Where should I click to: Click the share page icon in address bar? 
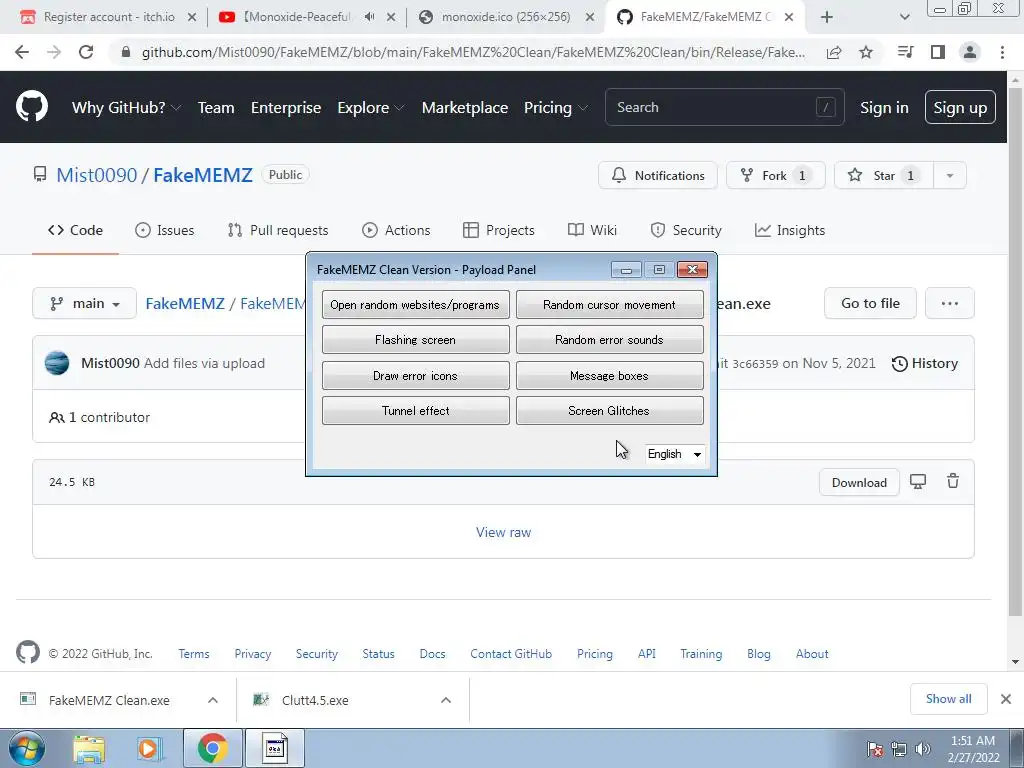tap(834, 52)
